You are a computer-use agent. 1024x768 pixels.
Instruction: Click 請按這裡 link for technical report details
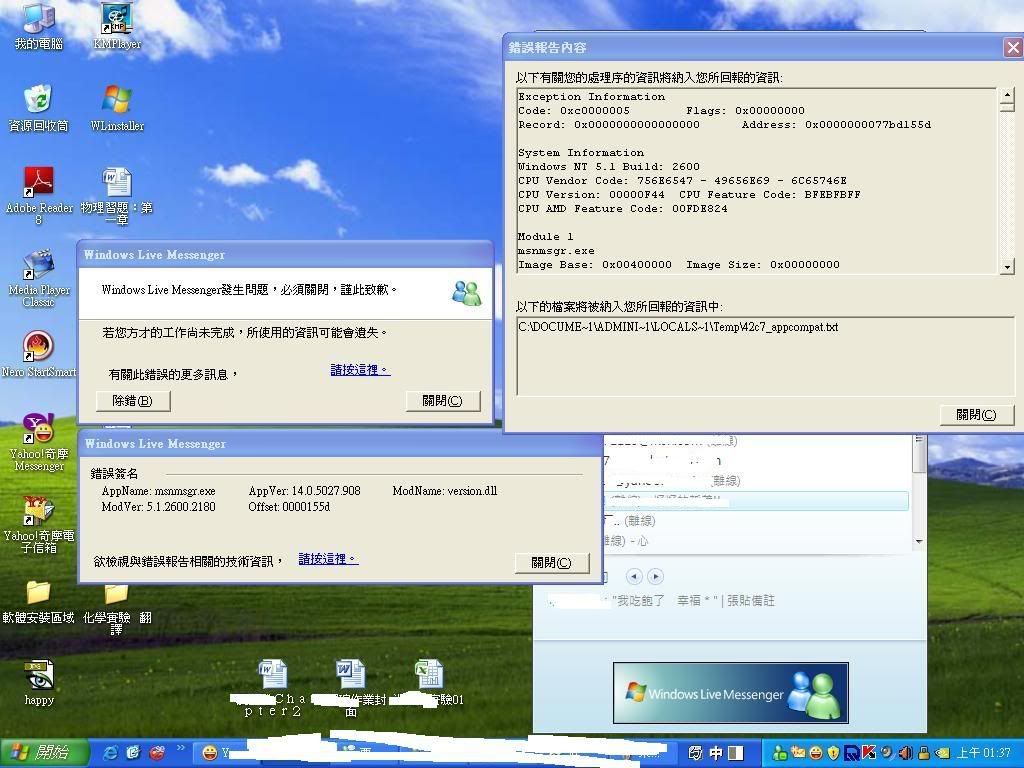[328, 559]
